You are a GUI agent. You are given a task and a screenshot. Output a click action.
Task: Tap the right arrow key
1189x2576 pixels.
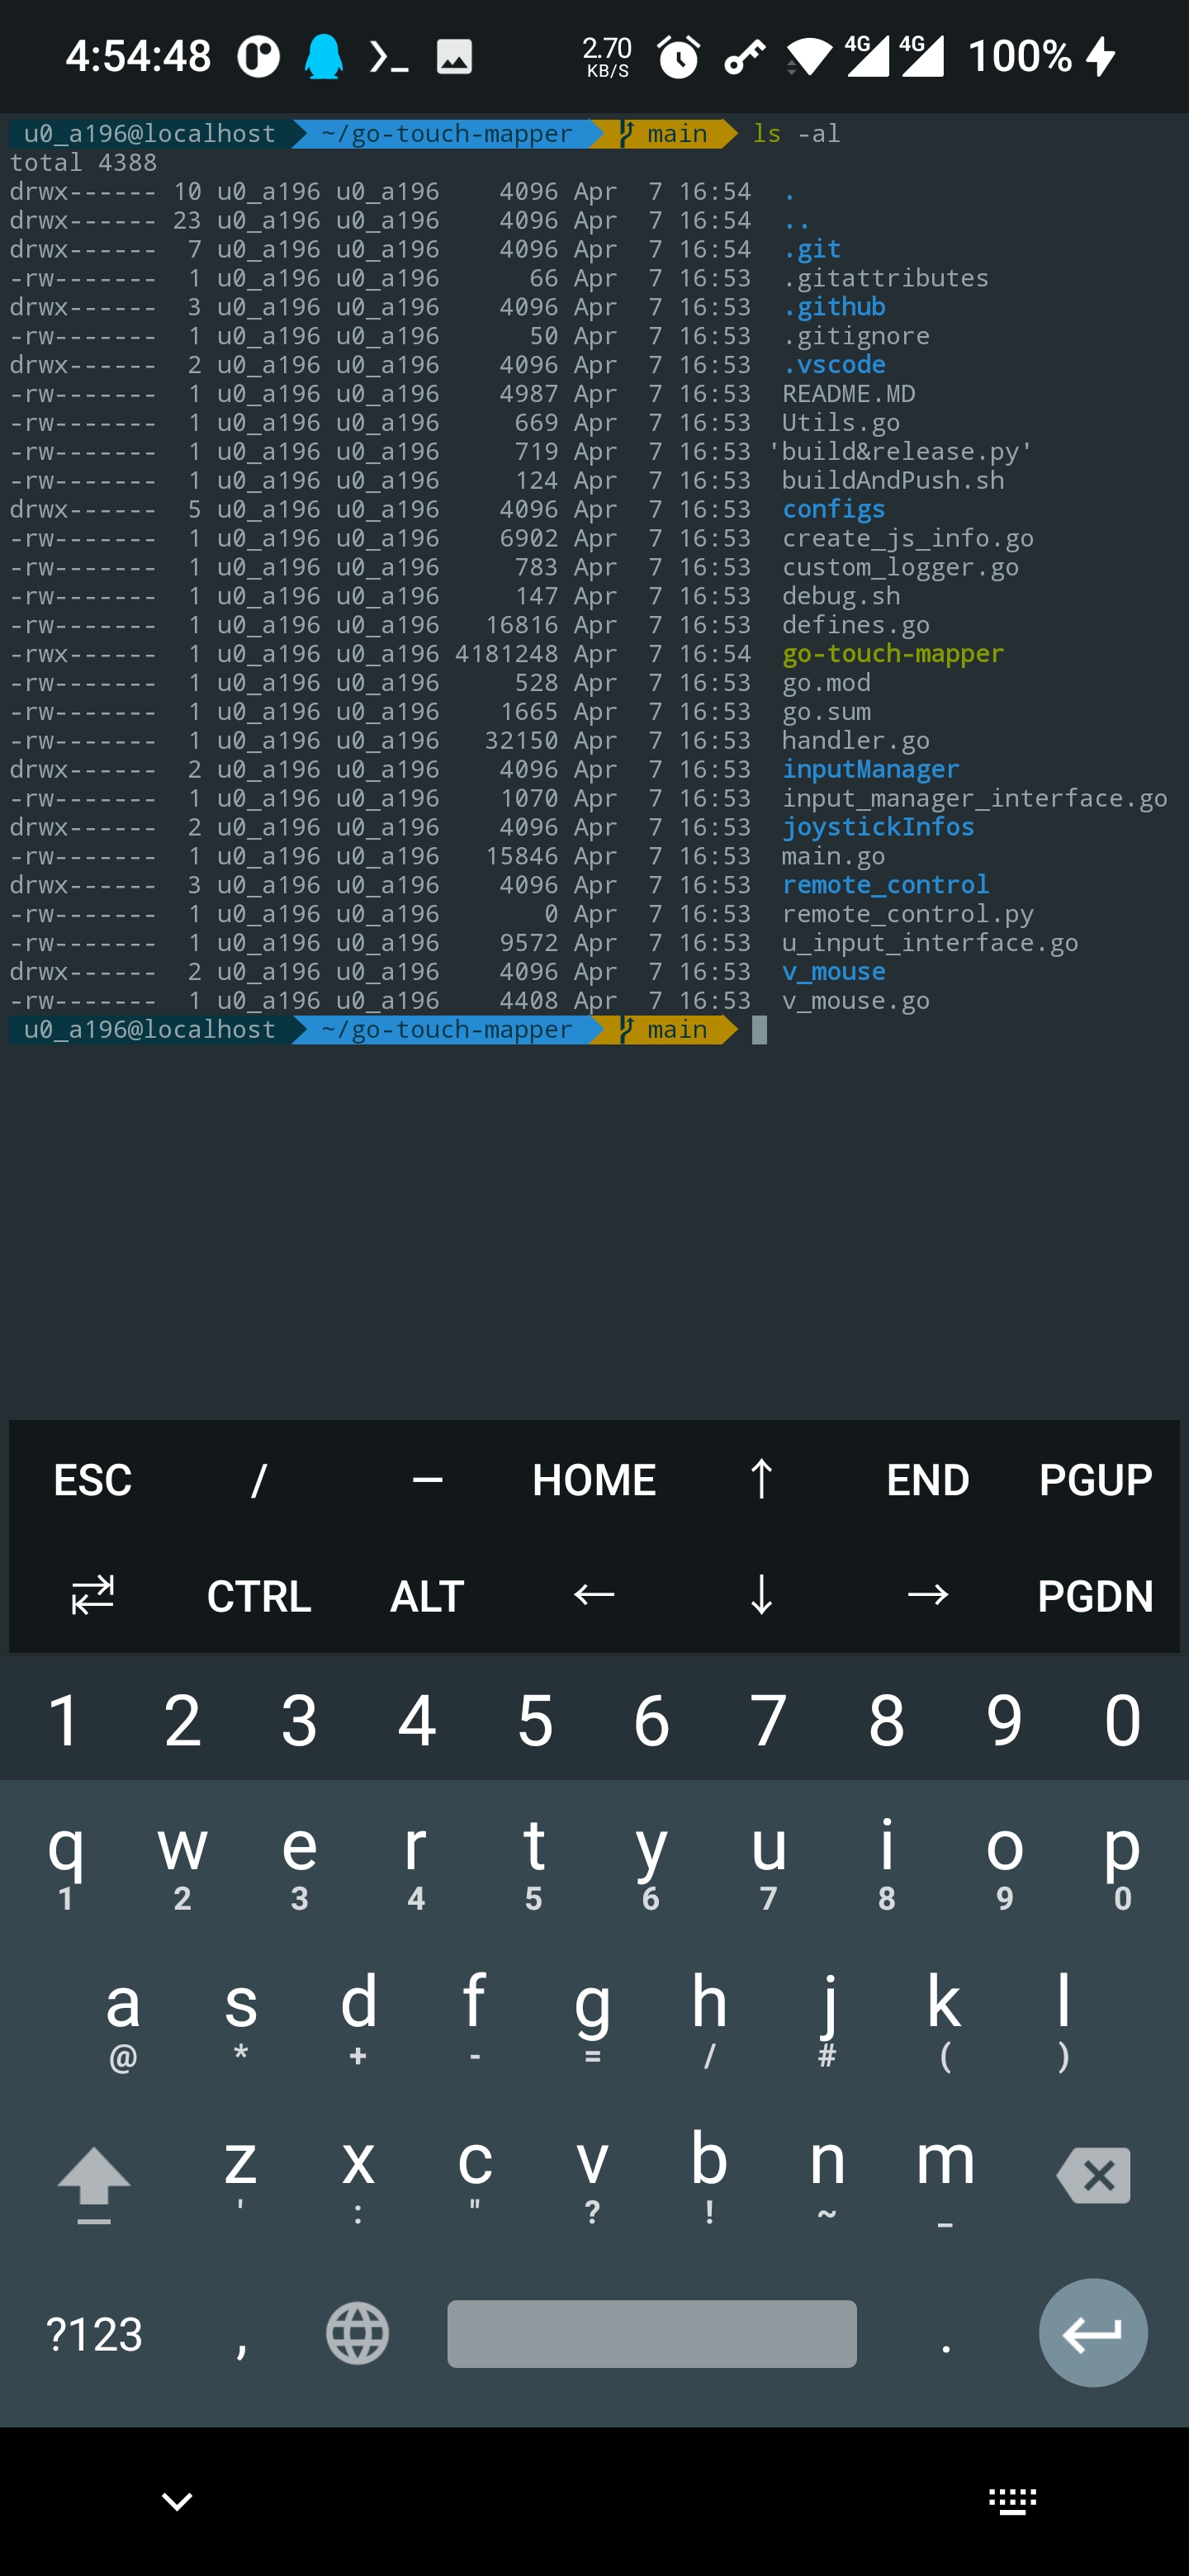click(x=928, y=1595)
